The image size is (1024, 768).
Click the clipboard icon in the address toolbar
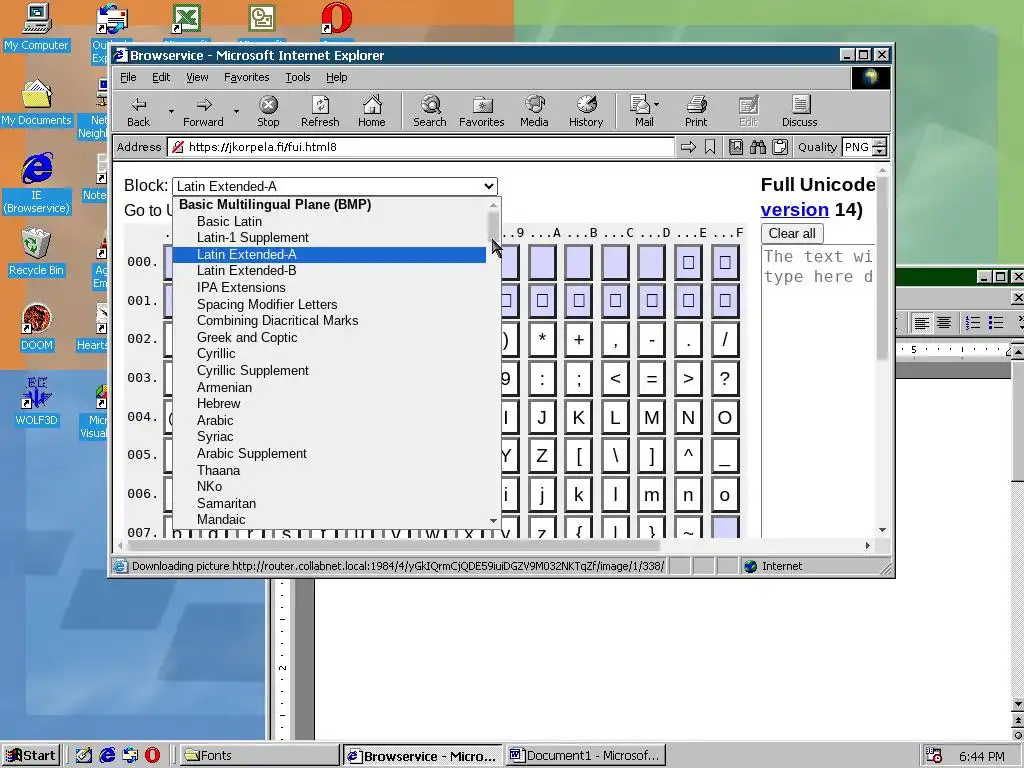(780, 147)
